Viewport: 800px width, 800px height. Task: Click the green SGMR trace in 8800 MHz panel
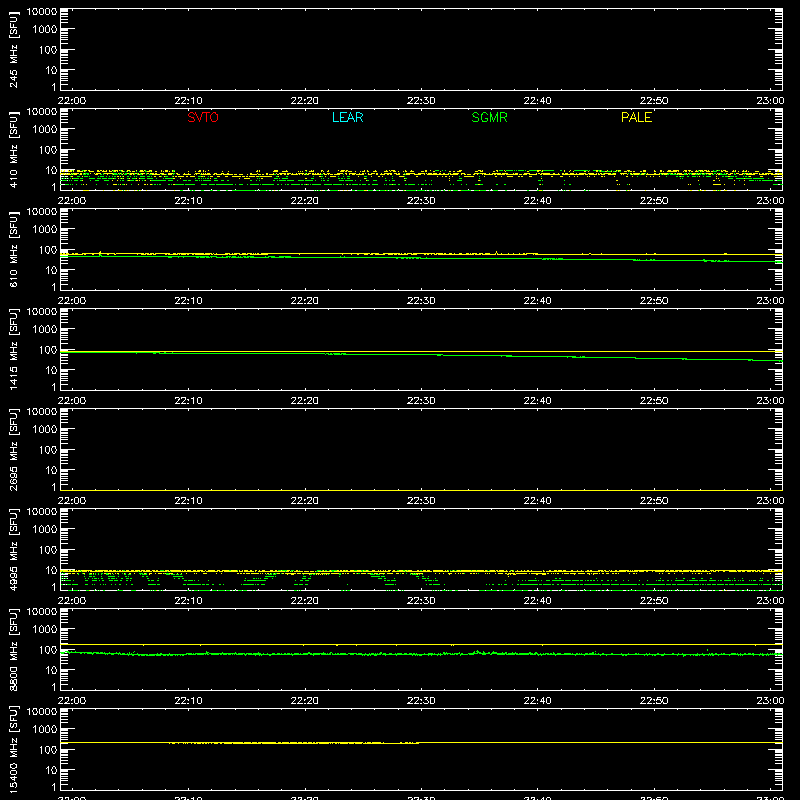coord(421,654)
